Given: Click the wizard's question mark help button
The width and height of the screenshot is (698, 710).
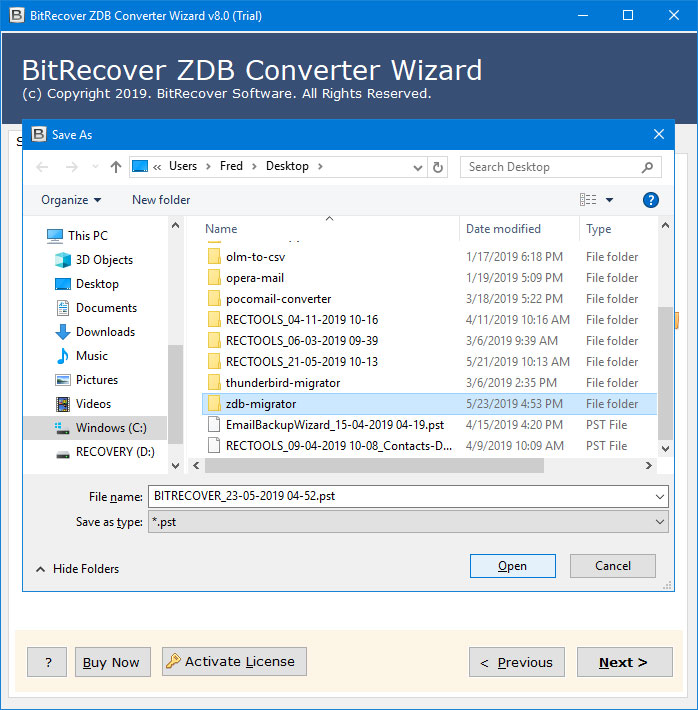Looking at the screenshot, I should tap(47, 662).
